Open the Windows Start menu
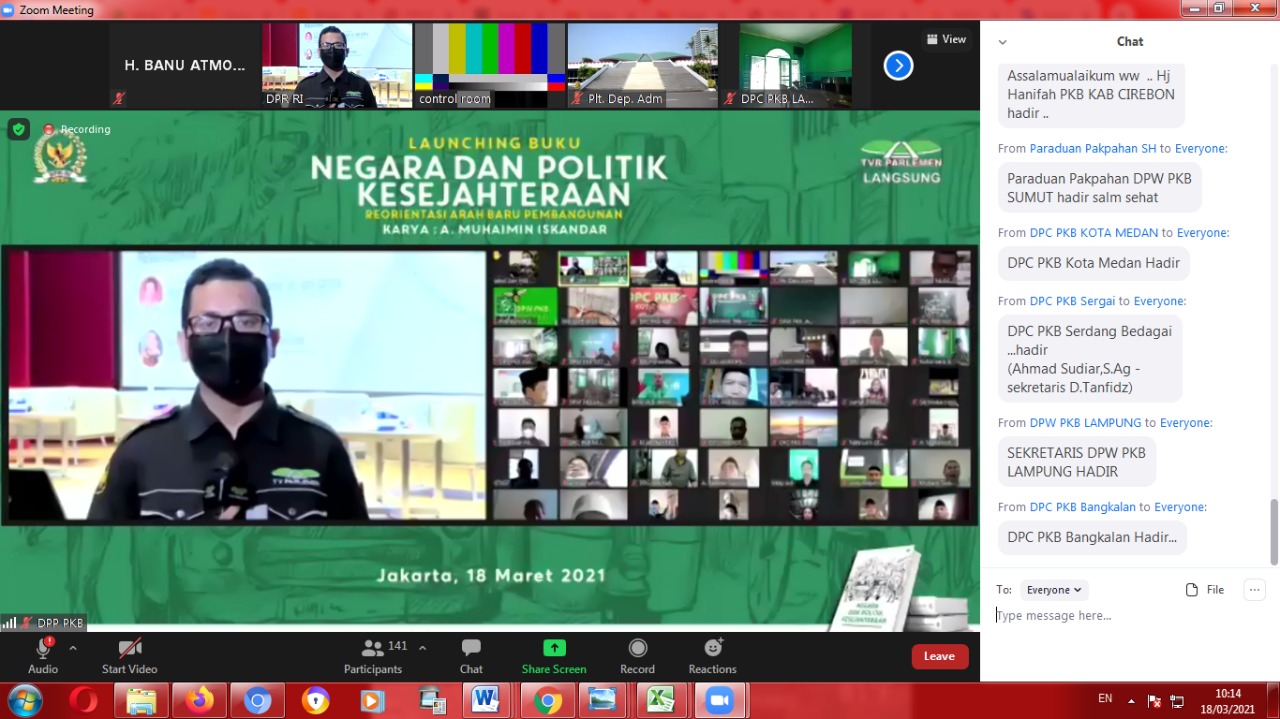1280x719 pixels. [23, 701]
